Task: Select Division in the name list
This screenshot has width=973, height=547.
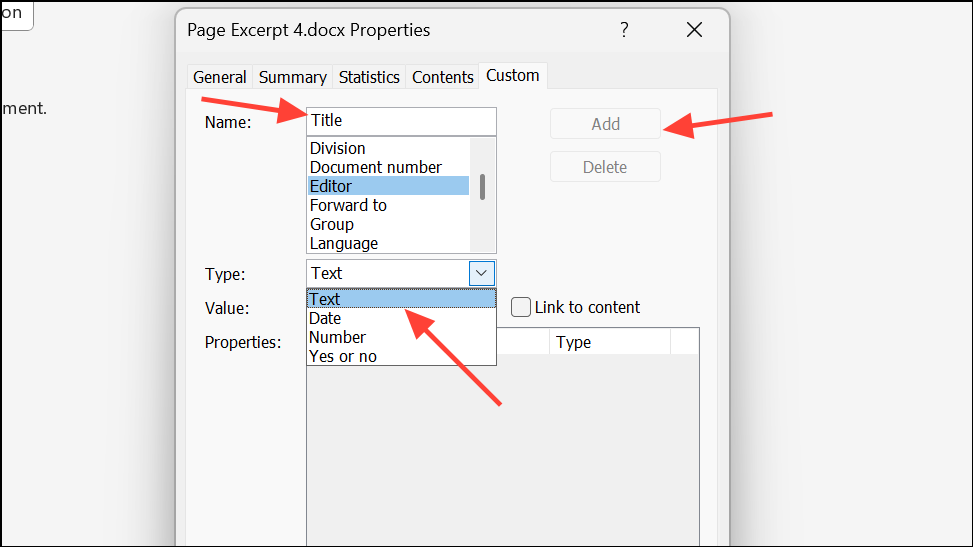Action: pyautogui.click(x=338, y=148)
